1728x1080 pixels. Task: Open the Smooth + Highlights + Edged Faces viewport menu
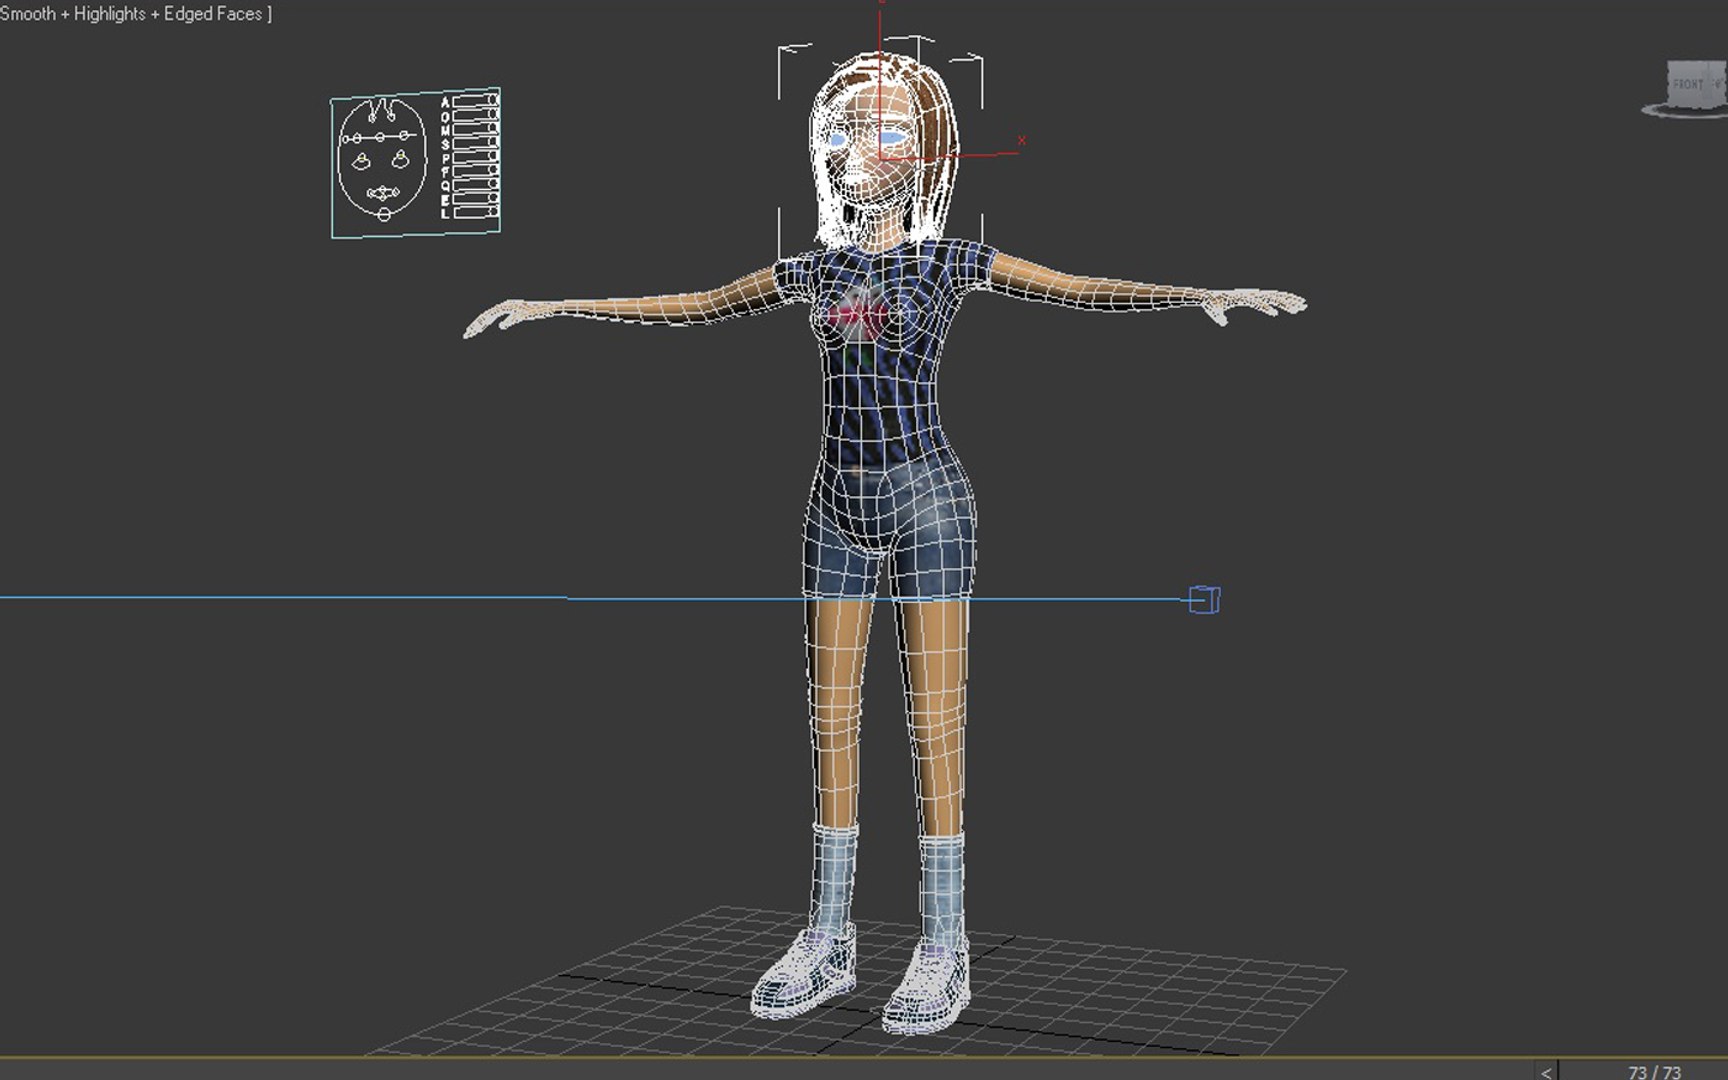(x=134, y=14)
